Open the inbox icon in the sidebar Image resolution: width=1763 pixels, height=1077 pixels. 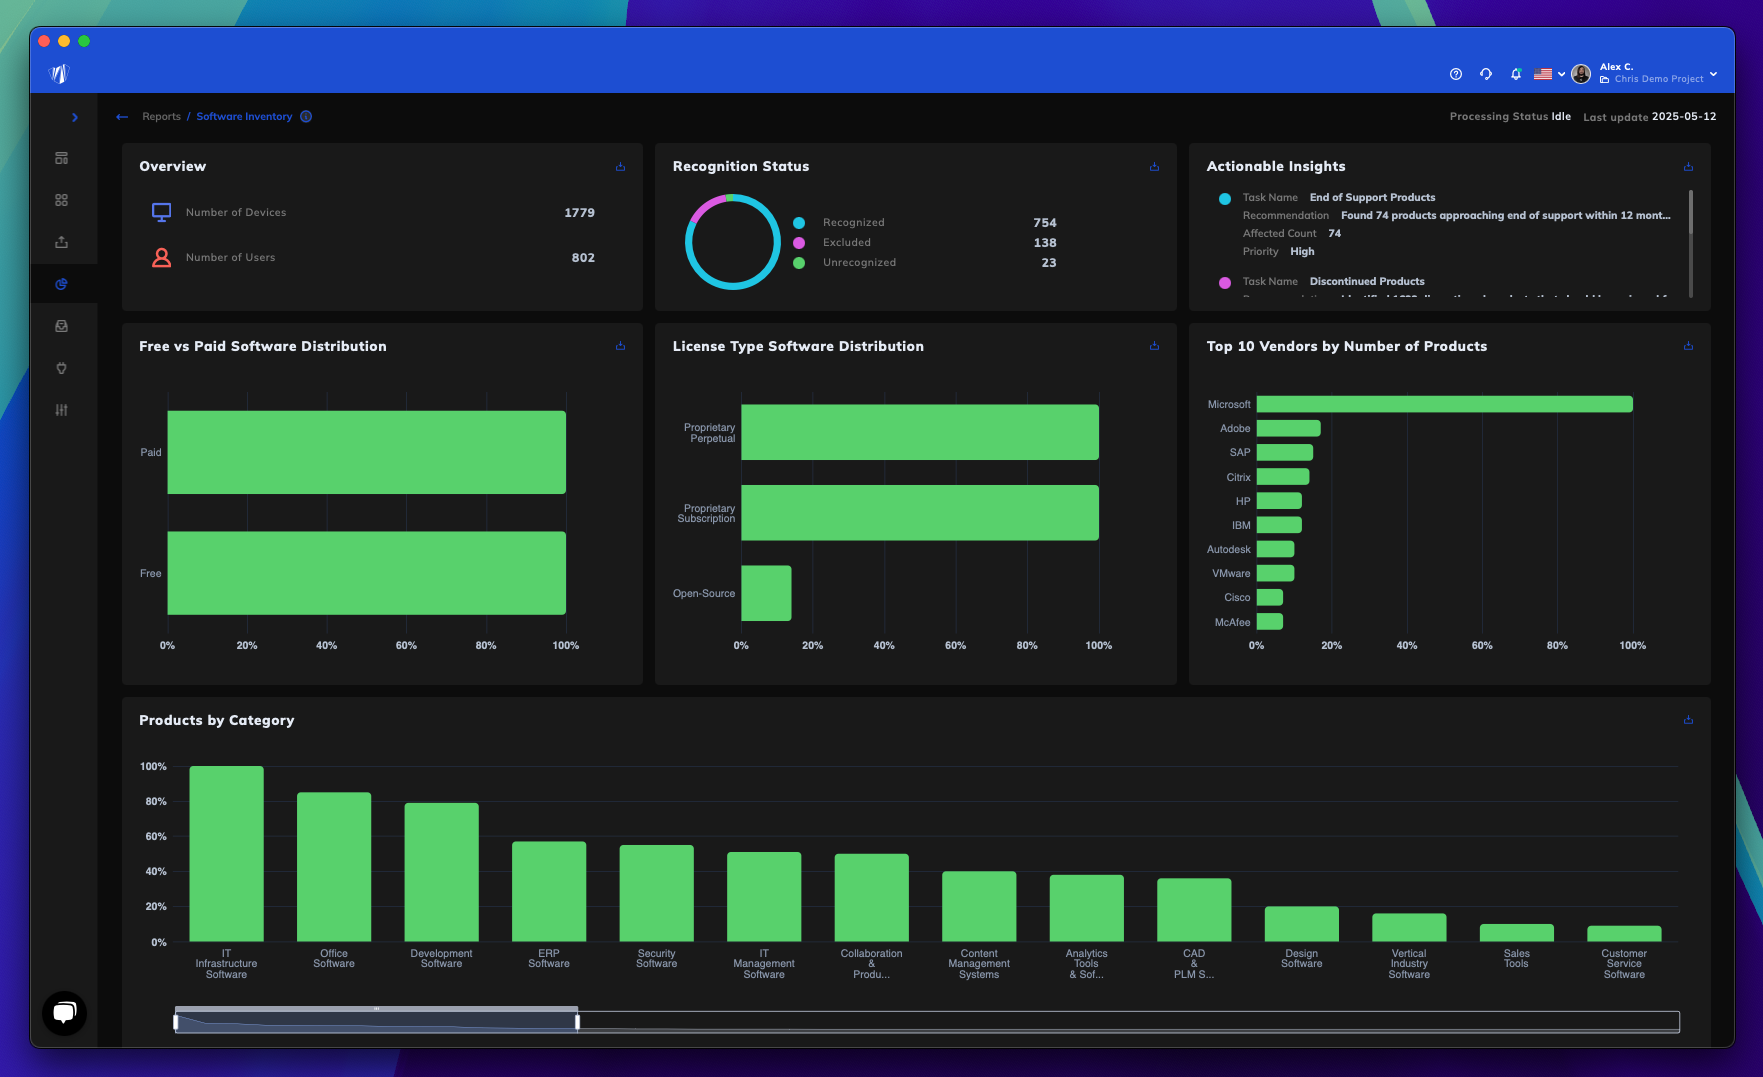[x=62, y=326]
